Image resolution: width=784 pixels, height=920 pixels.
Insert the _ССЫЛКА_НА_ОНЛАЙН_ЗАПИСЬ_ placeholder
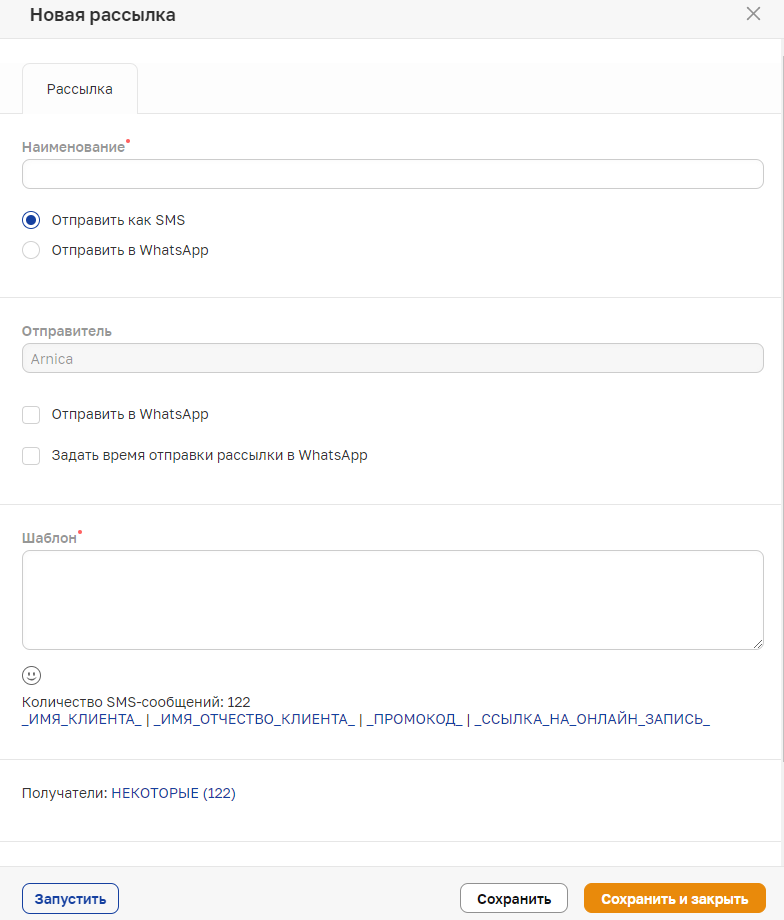coord(592,719)
